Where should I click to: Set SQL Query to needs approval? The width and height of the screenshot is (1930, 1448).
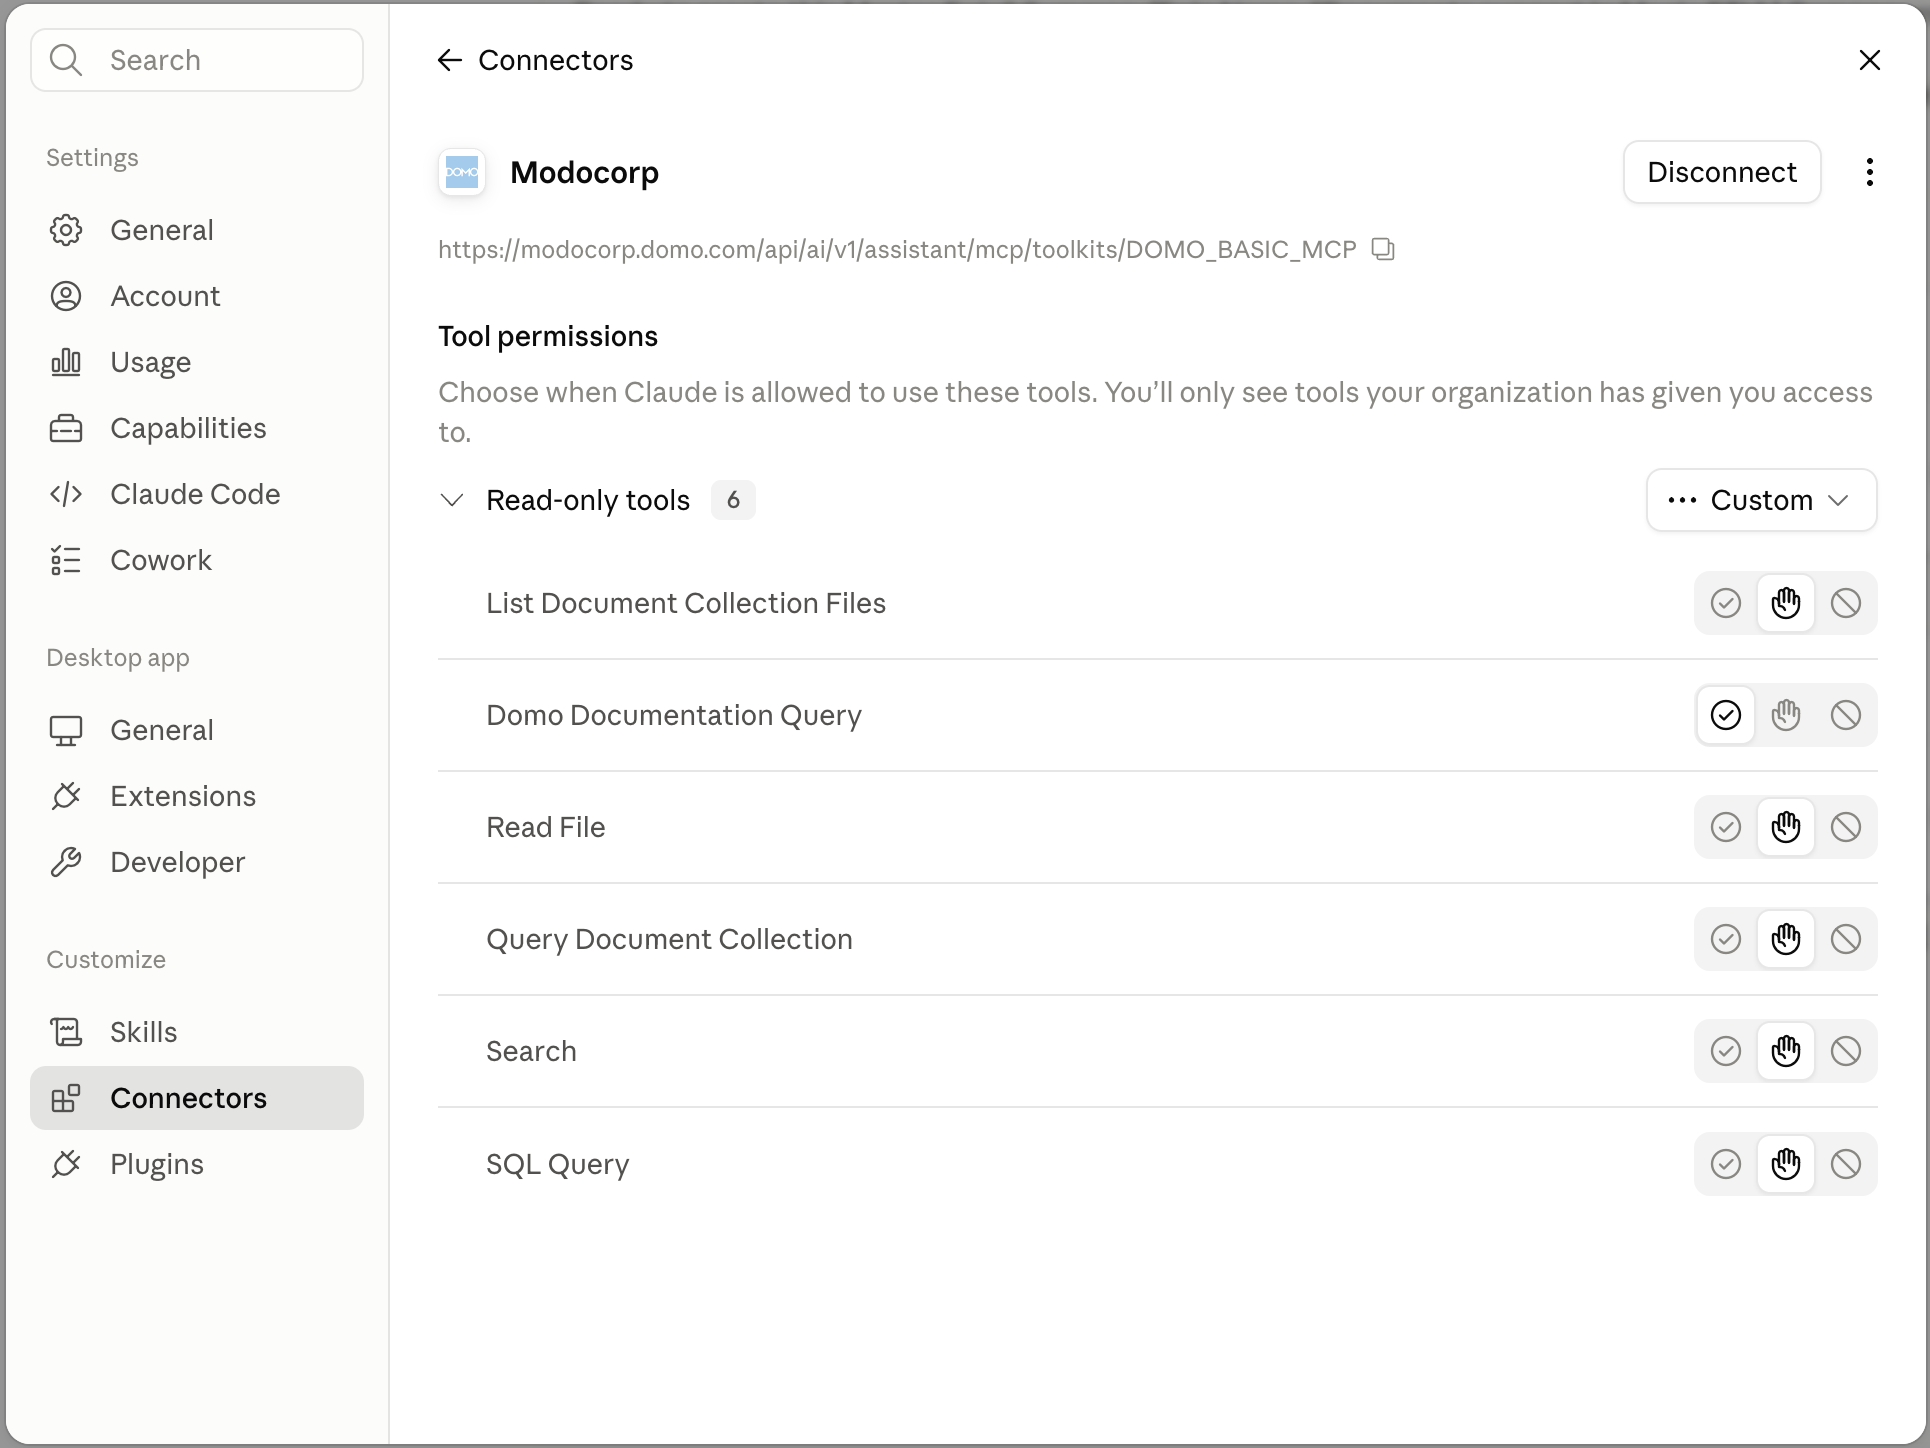[1786, 1164]
